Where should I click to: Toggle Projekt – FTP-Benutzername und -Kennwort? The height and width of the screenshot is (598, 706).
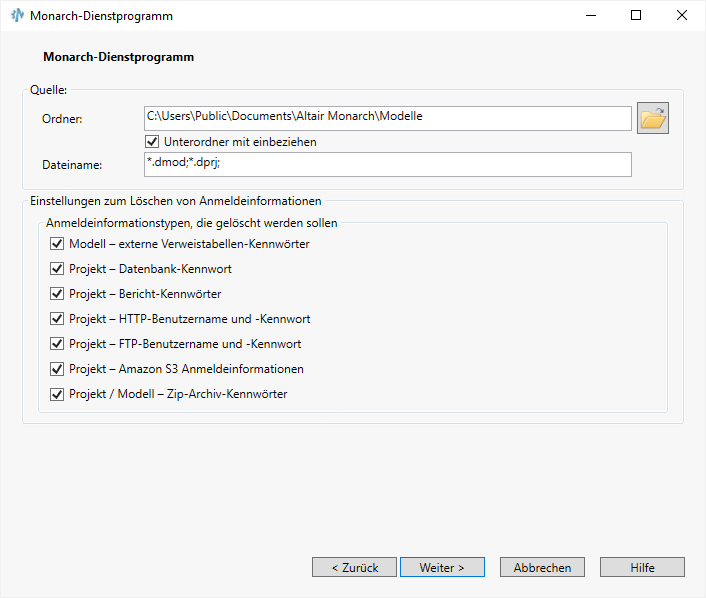click(x=57, y=344)
